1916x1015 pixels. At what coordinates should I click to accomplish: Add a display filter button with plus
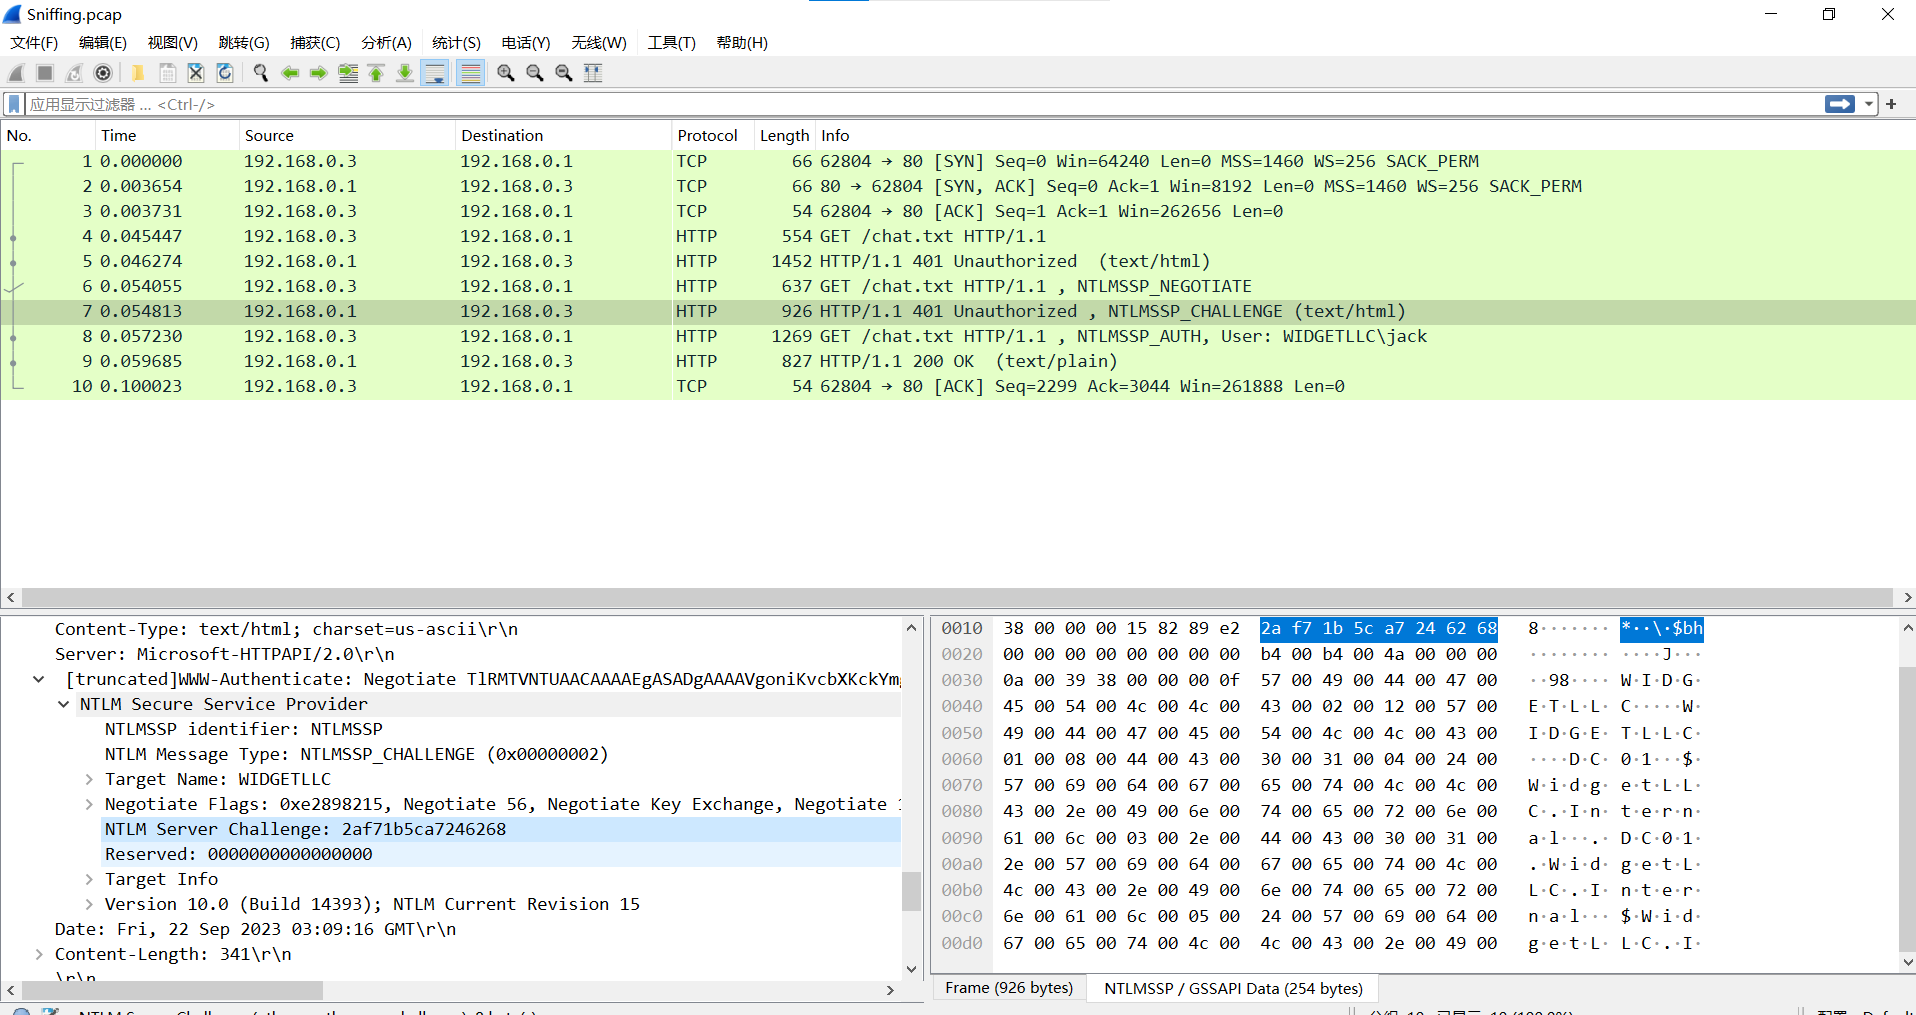tap(1891, 104)
